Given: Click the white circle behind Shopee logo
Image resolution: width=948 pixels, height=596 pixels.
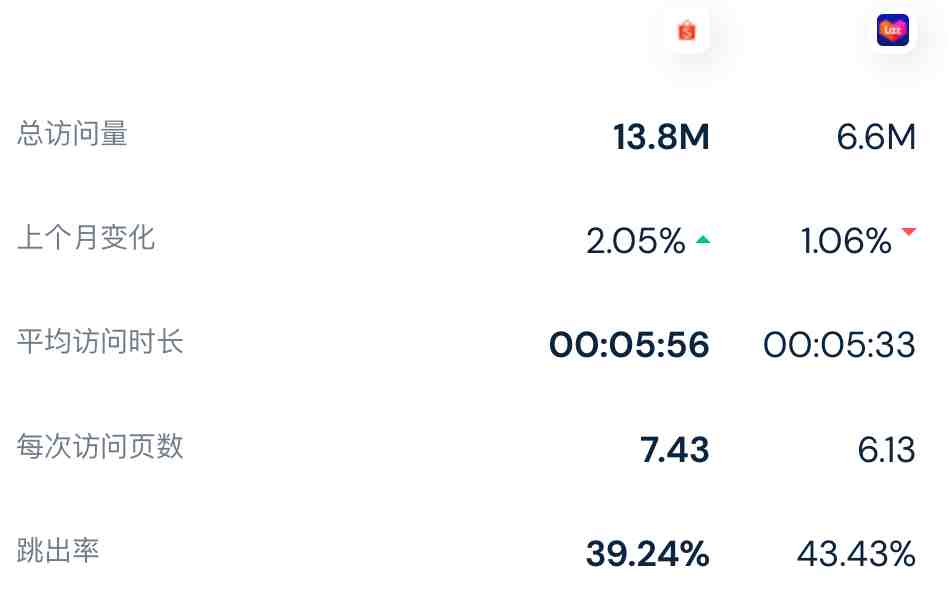Looking at the screenshot, I should 687,30.
